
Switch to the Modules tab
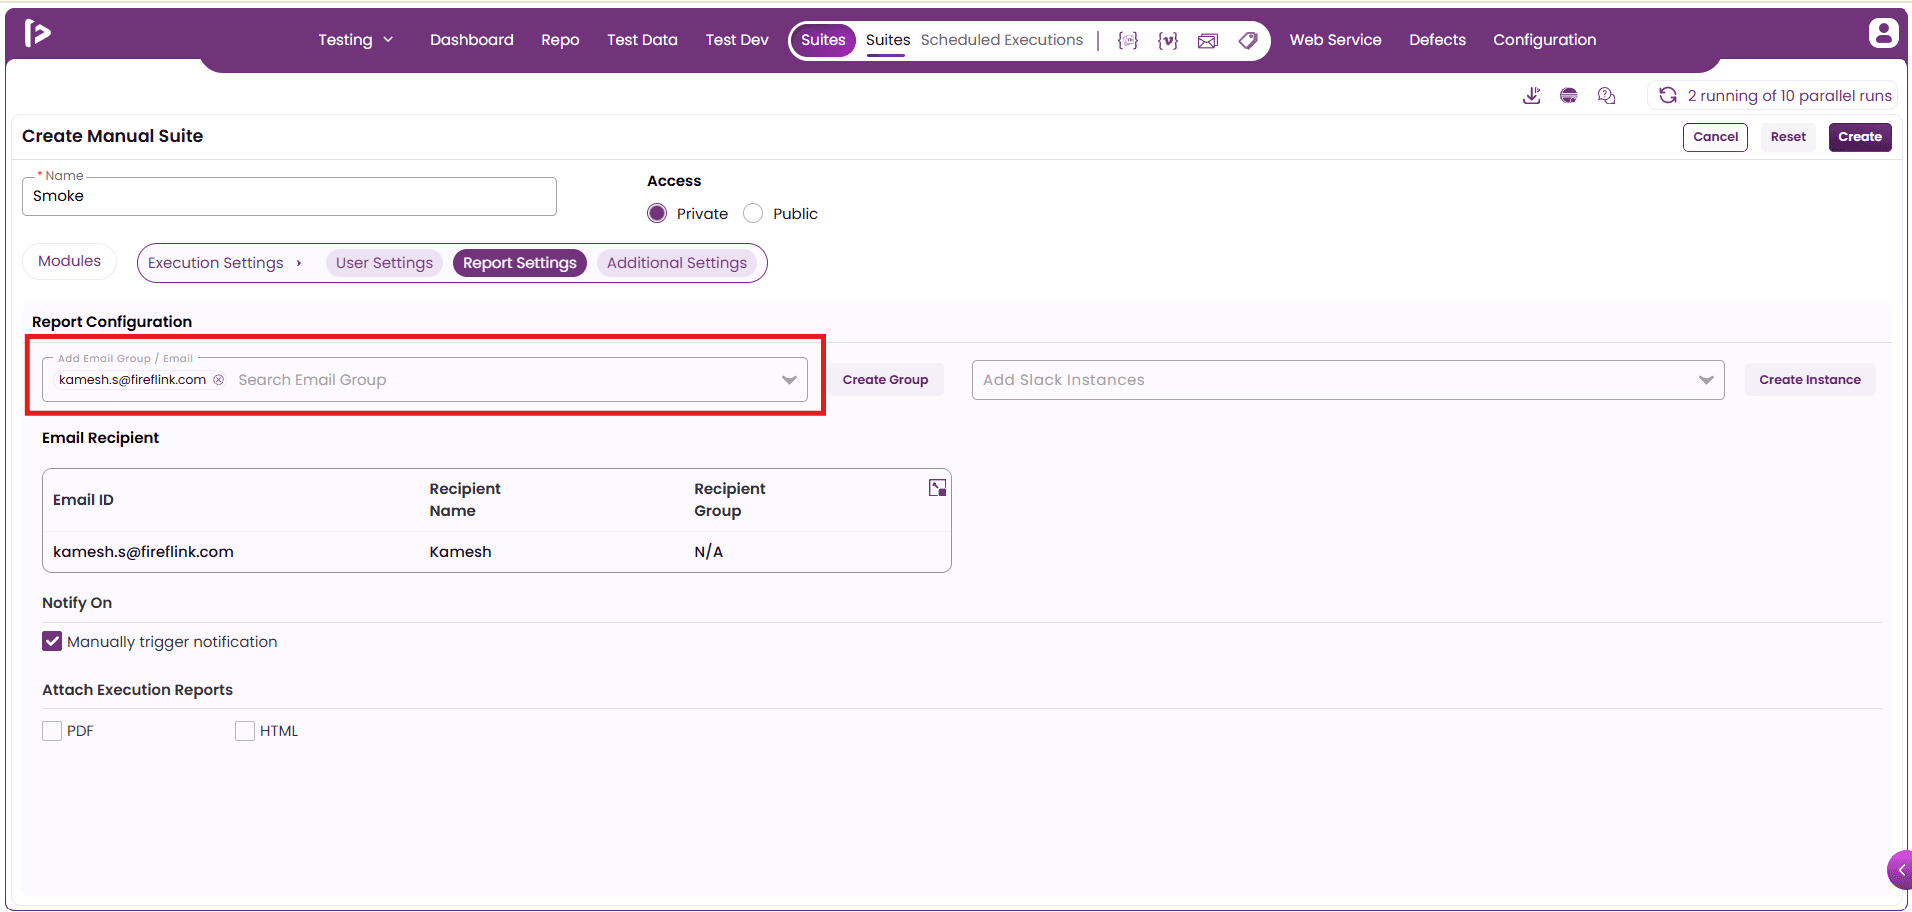tap(69, 261)
